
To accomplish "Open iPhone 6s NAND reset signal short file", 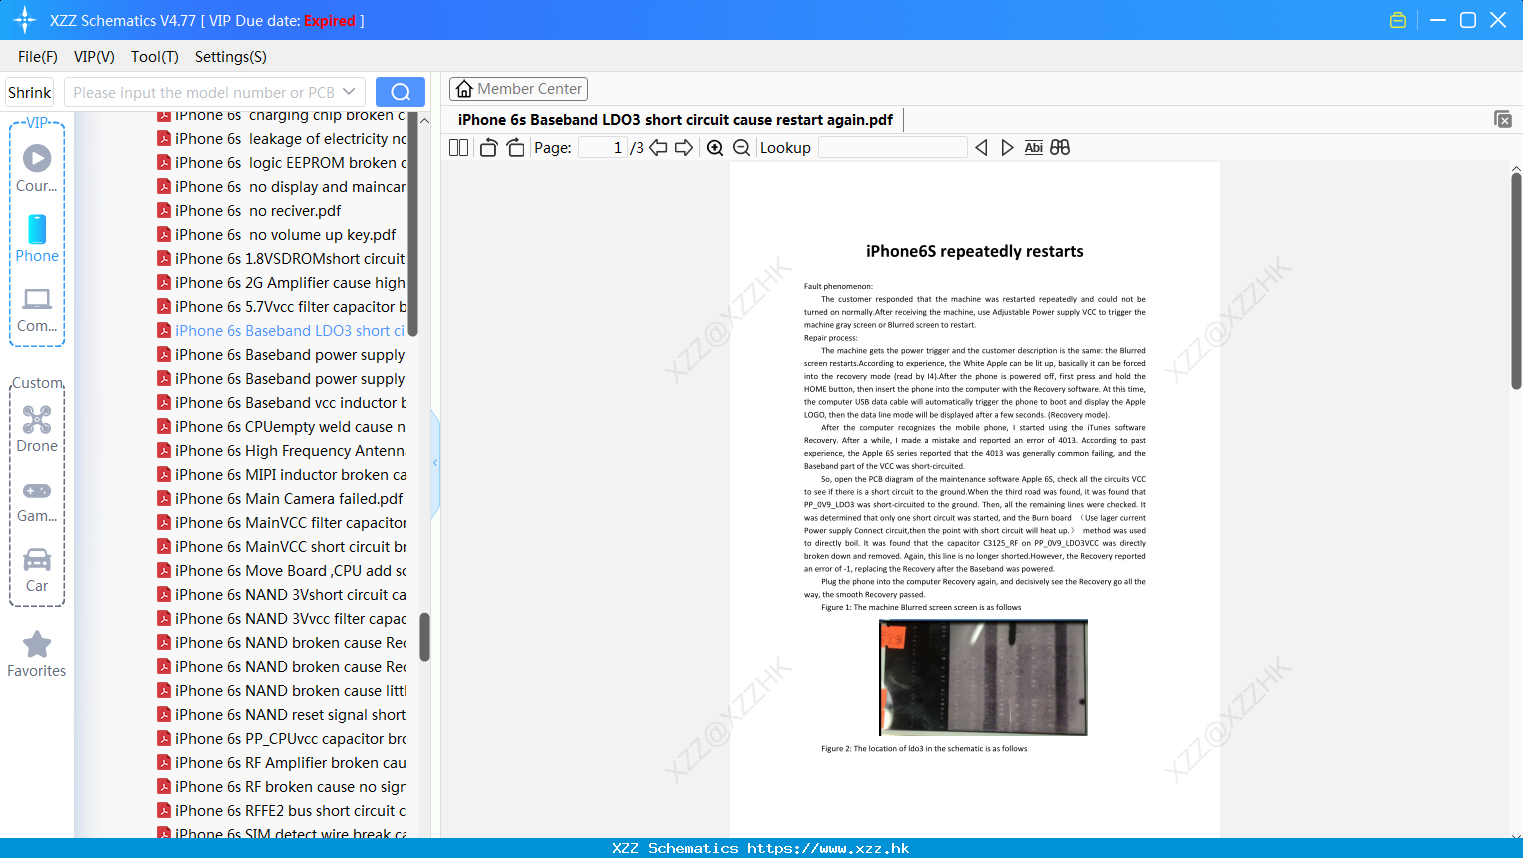I will [281, 715].
